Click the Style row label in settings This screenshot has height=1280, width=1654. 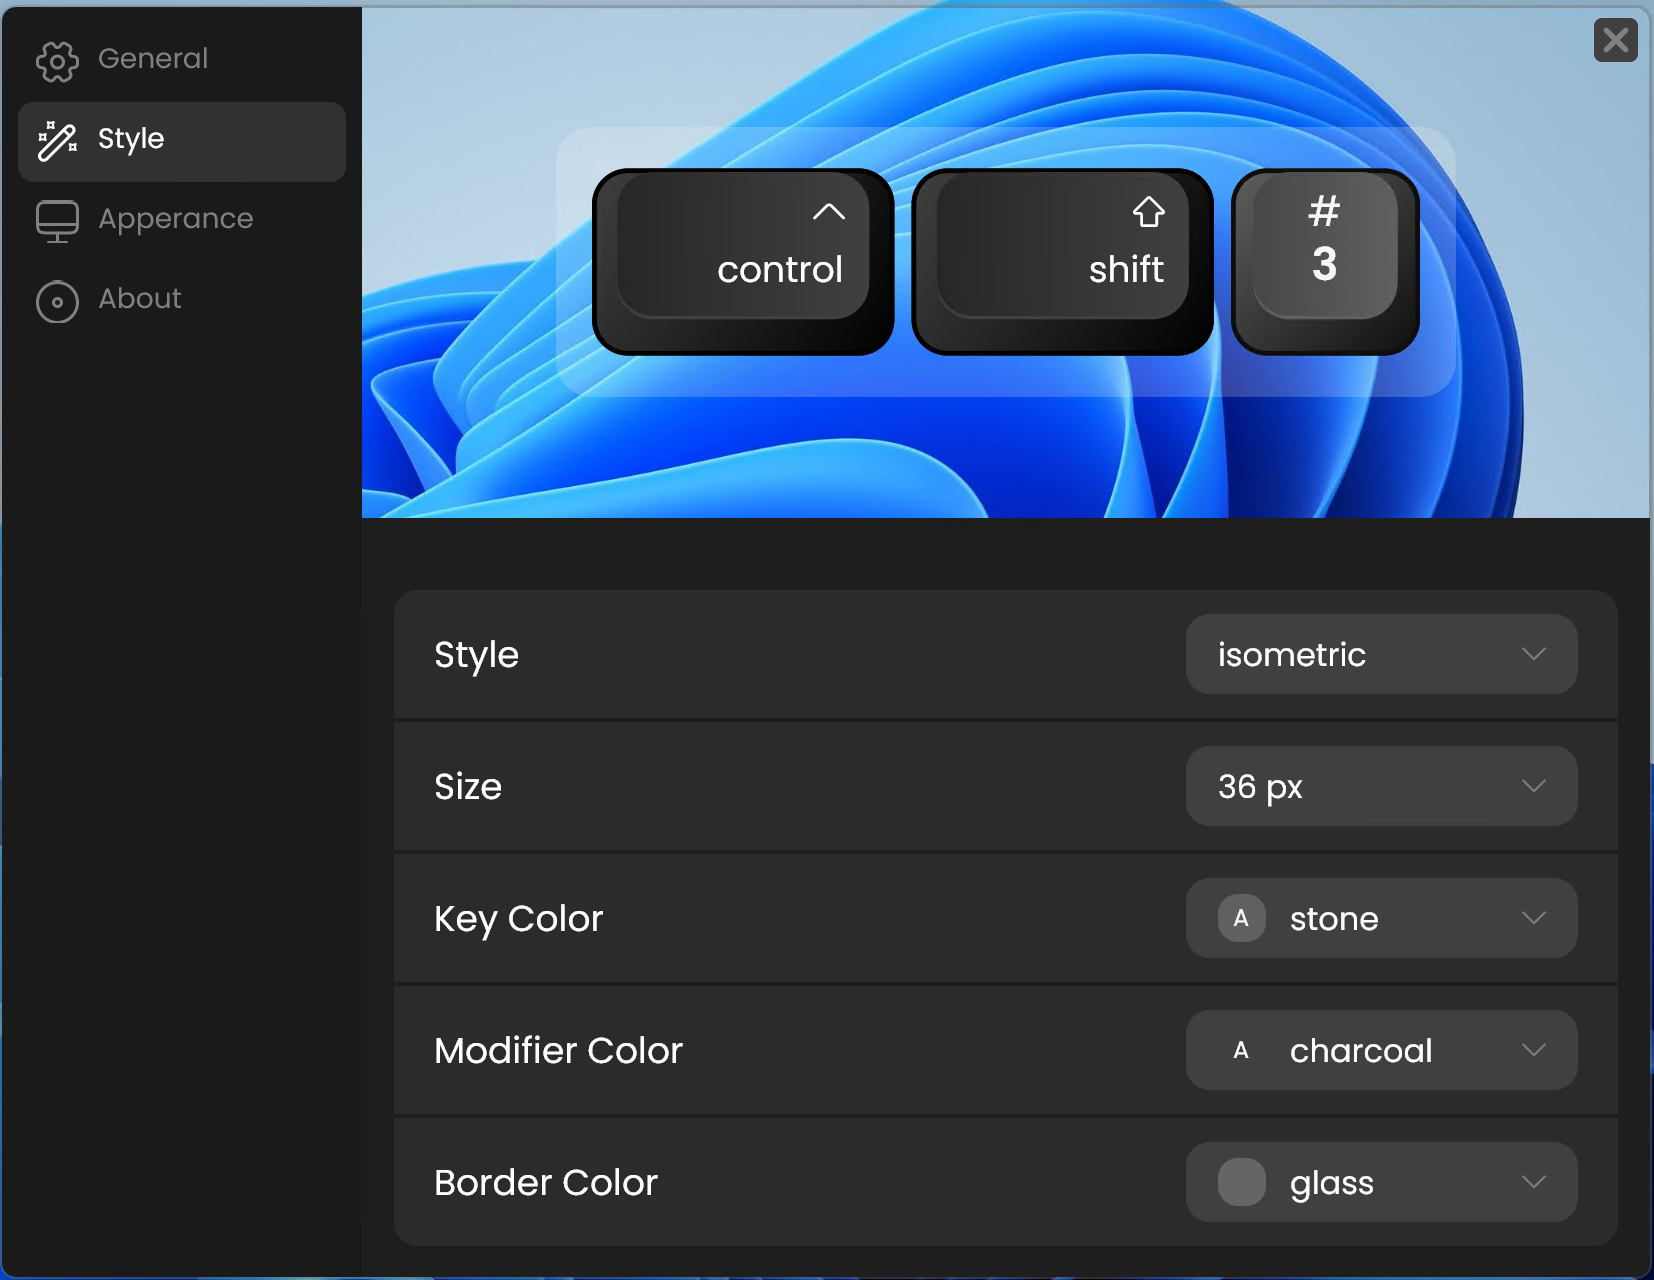click(476, 655)
